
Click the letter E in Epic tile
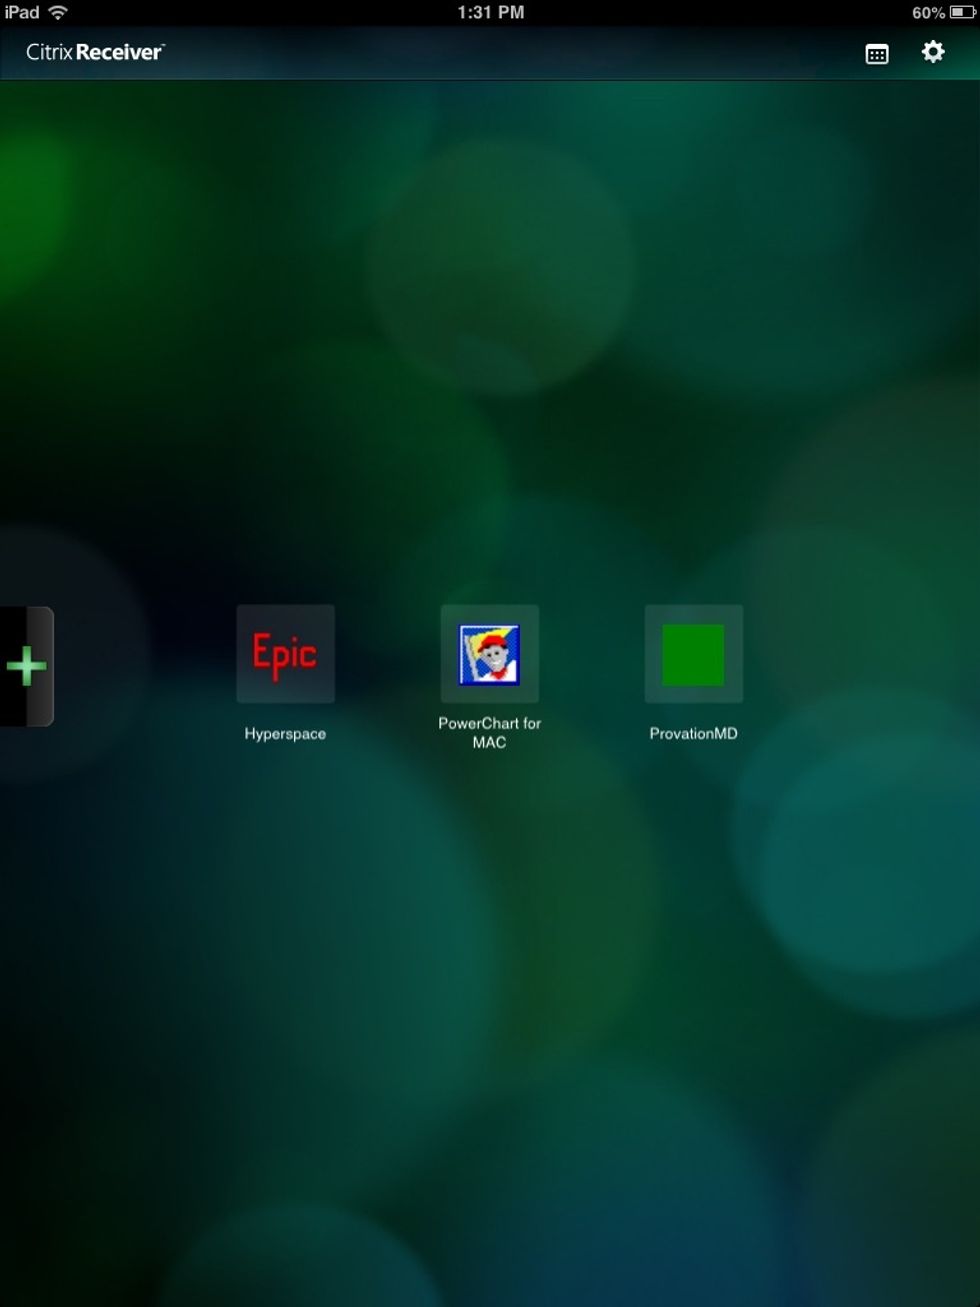coord(263,654)
